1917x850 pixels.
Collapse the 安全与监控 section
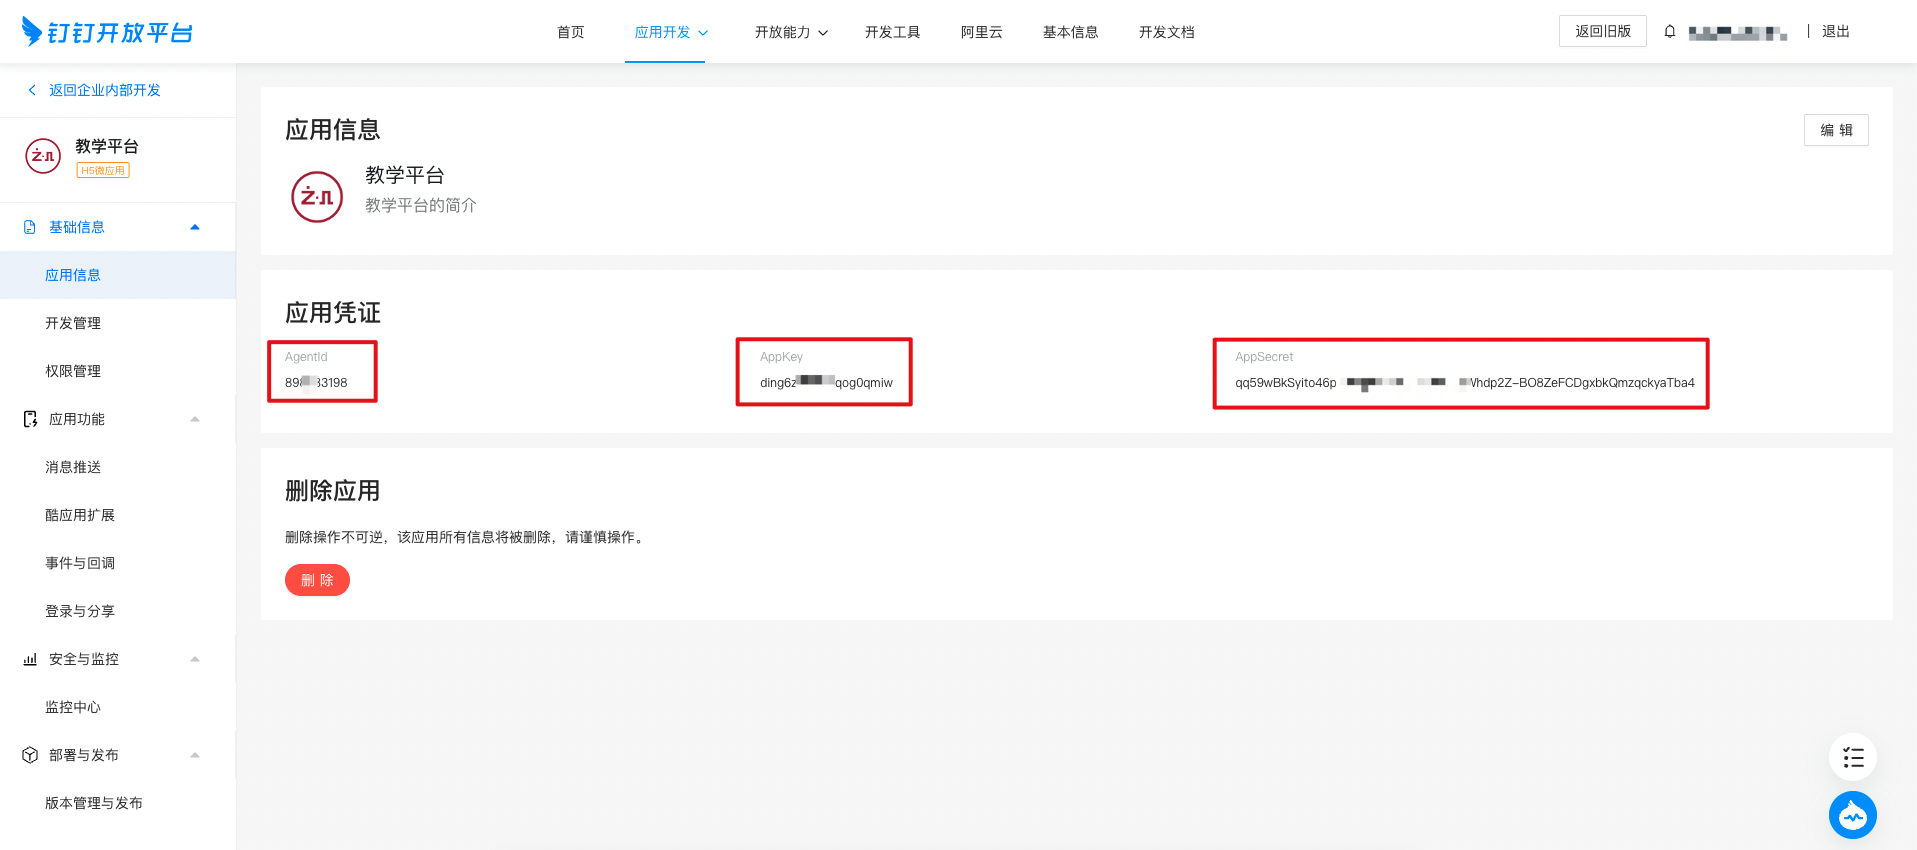click(195, 659)
